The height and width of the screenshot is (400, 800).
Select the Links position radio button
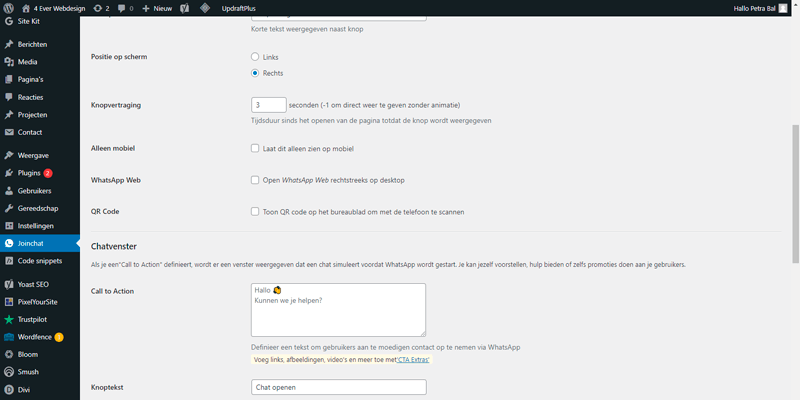tap(255, 57)
